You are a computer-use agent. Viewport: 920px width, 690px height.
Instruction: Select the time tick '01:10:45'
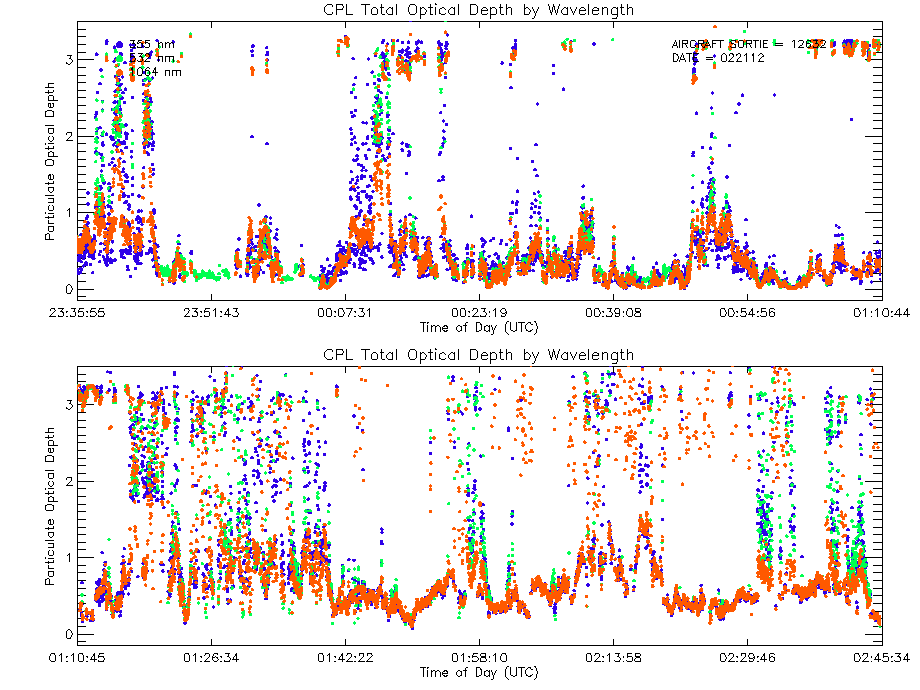[77, 658]
